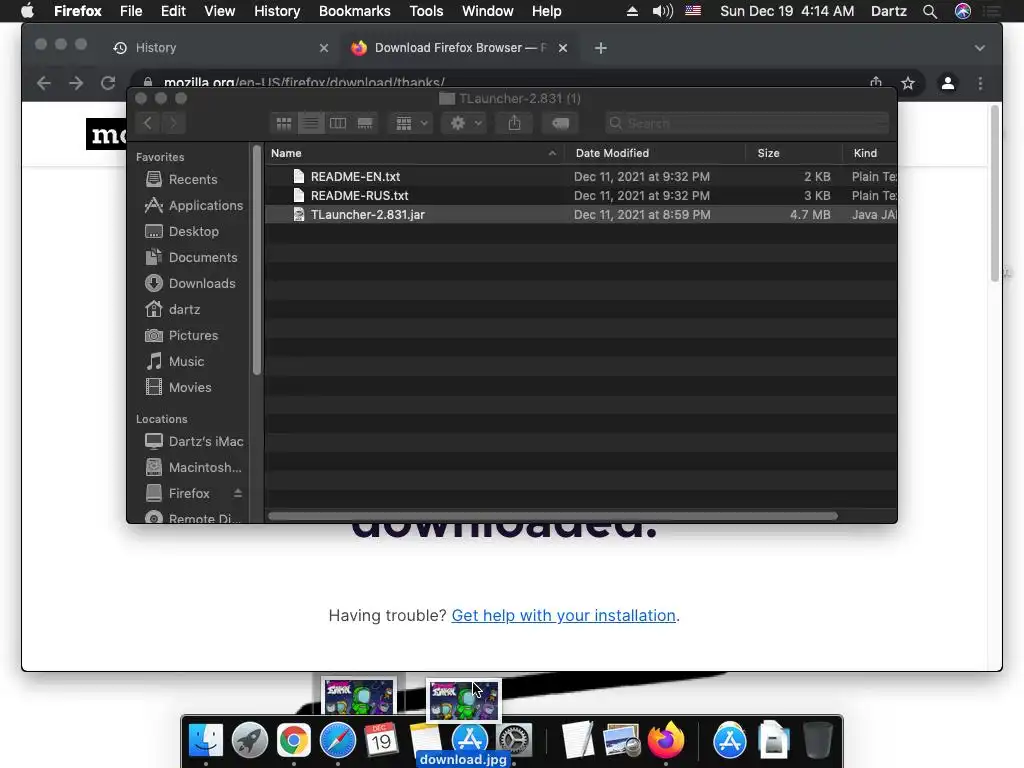Click the browser Forward arrow
1024x768 pixels.
(x=76, y=83)
